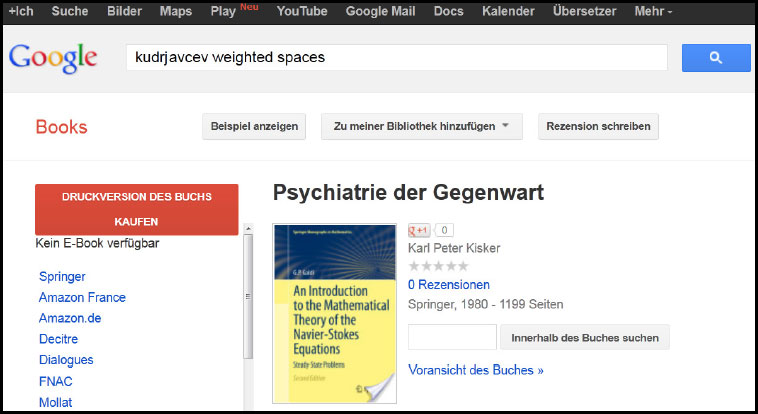Click the Rezension schreiben button
758x414 pixels.
598,126
